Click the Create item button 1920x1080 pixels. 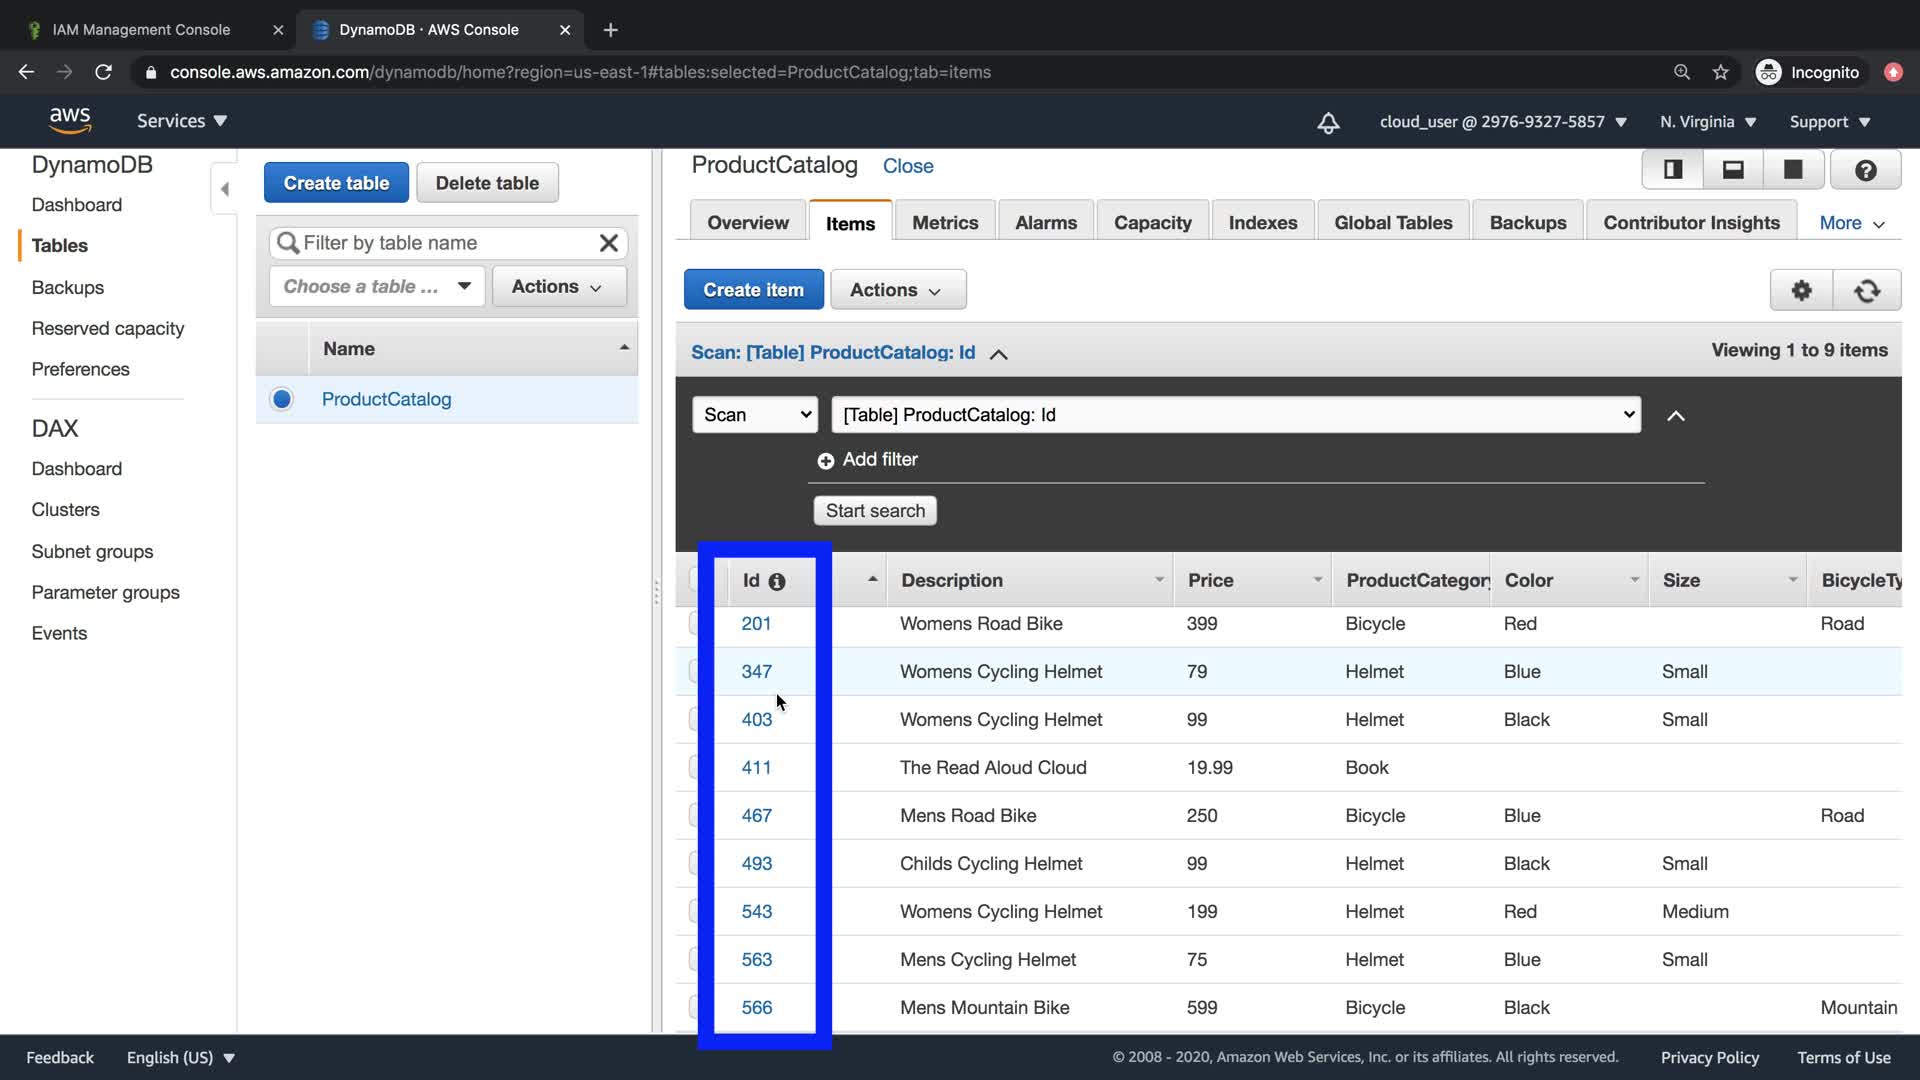(753, 290)
